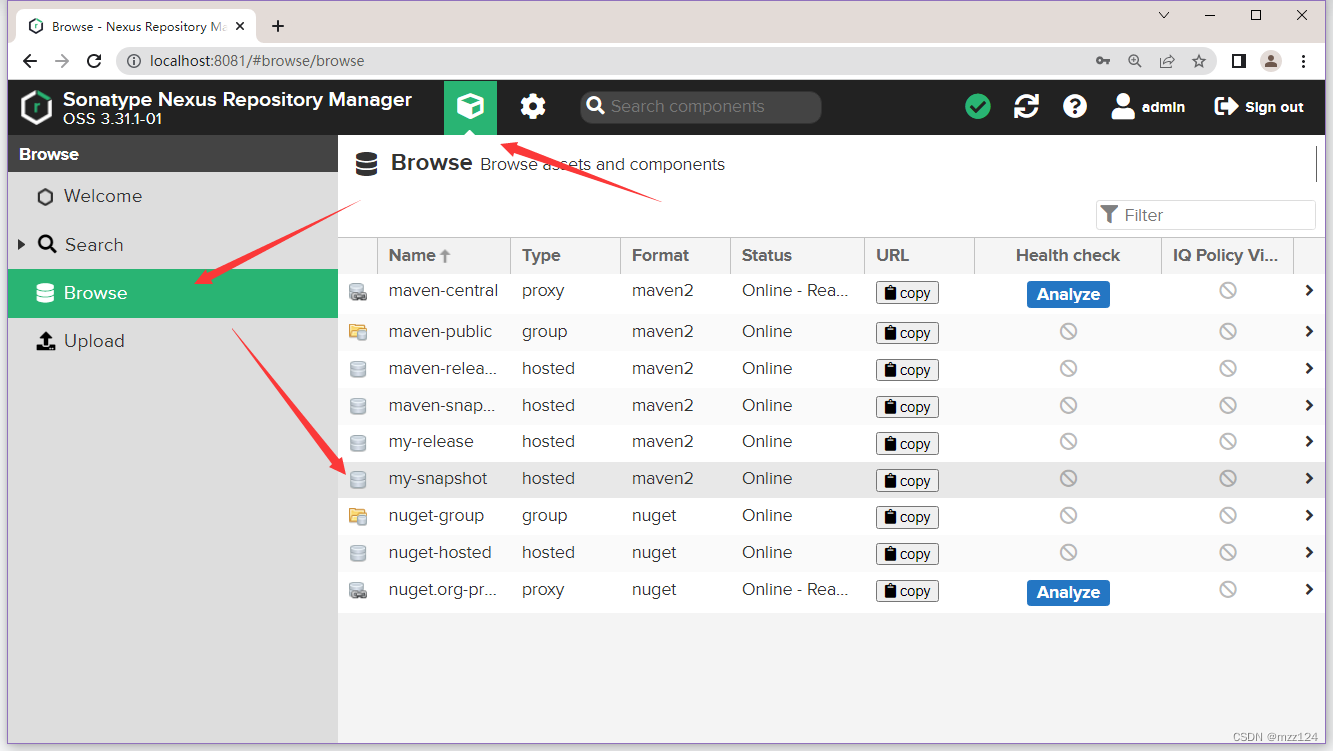Reload the page in the browser
This screenshot has width=1333, height=751.
point(94,61)
